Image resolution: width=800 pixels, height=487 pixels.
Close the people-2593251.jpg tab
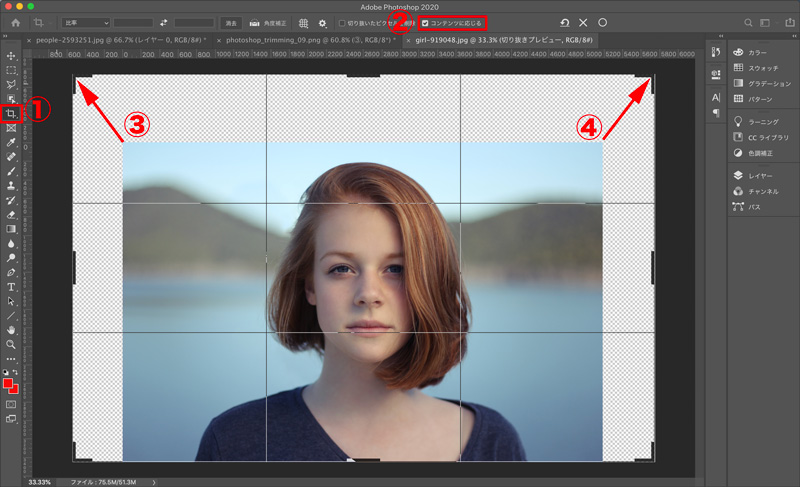[x=29, y=40]
